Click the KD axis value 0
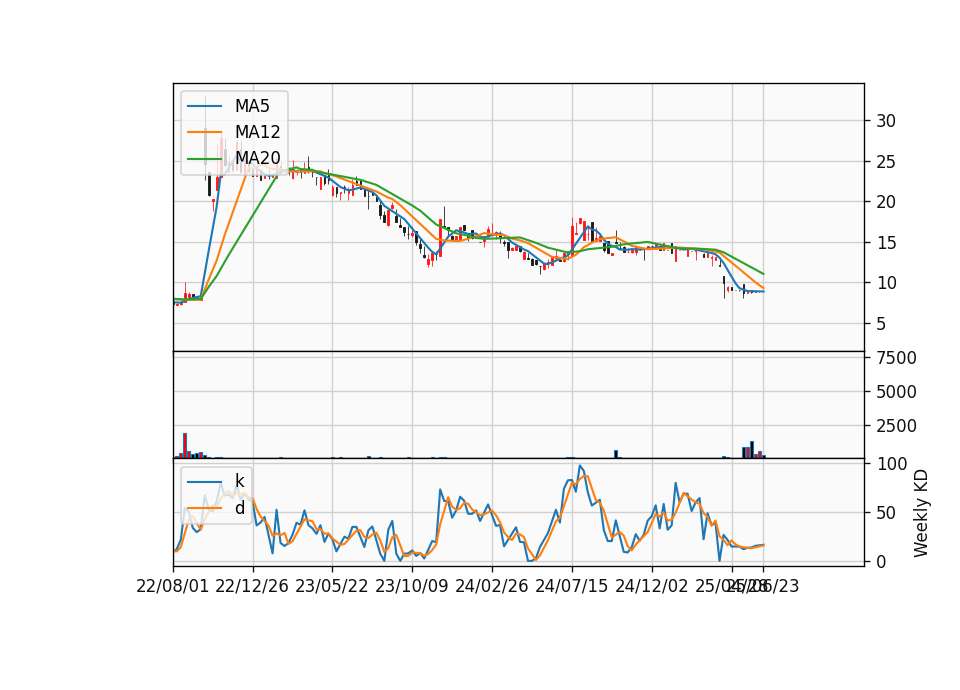 (881, 561)
